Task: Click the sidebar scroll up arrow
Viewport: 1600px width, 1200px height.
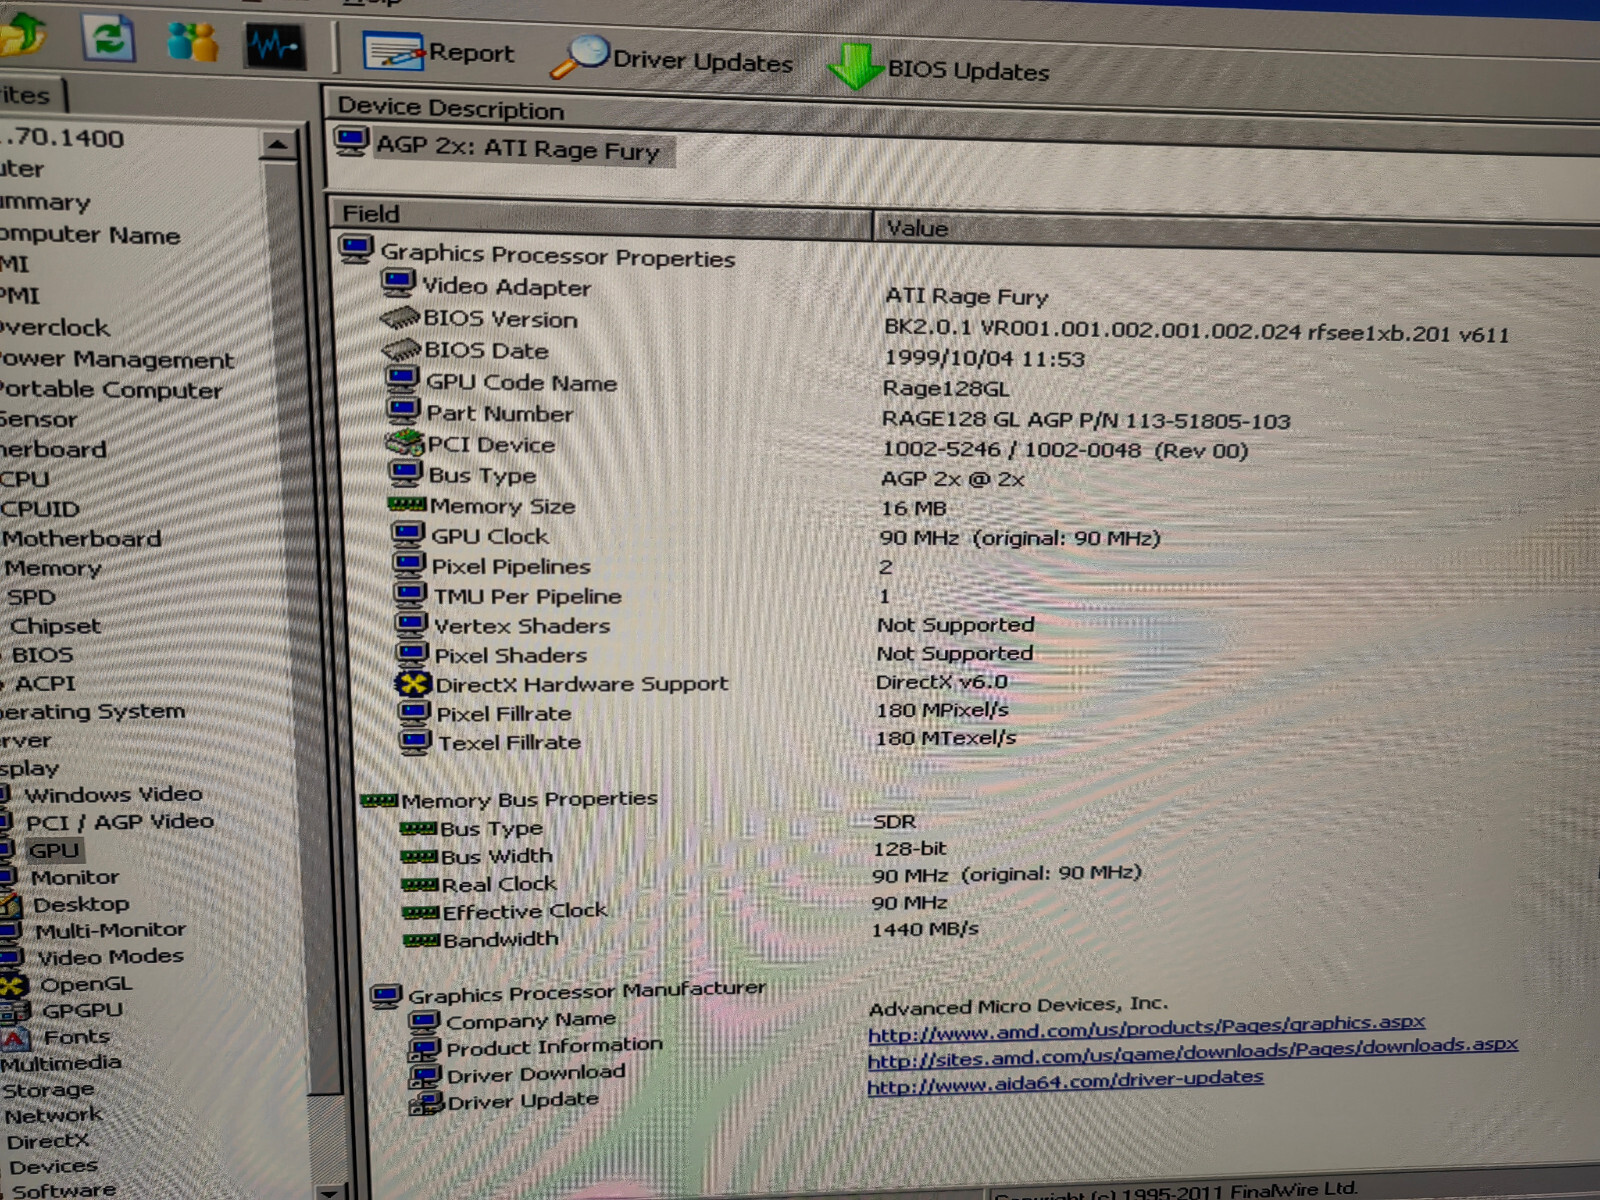Action: pos(277,146)
